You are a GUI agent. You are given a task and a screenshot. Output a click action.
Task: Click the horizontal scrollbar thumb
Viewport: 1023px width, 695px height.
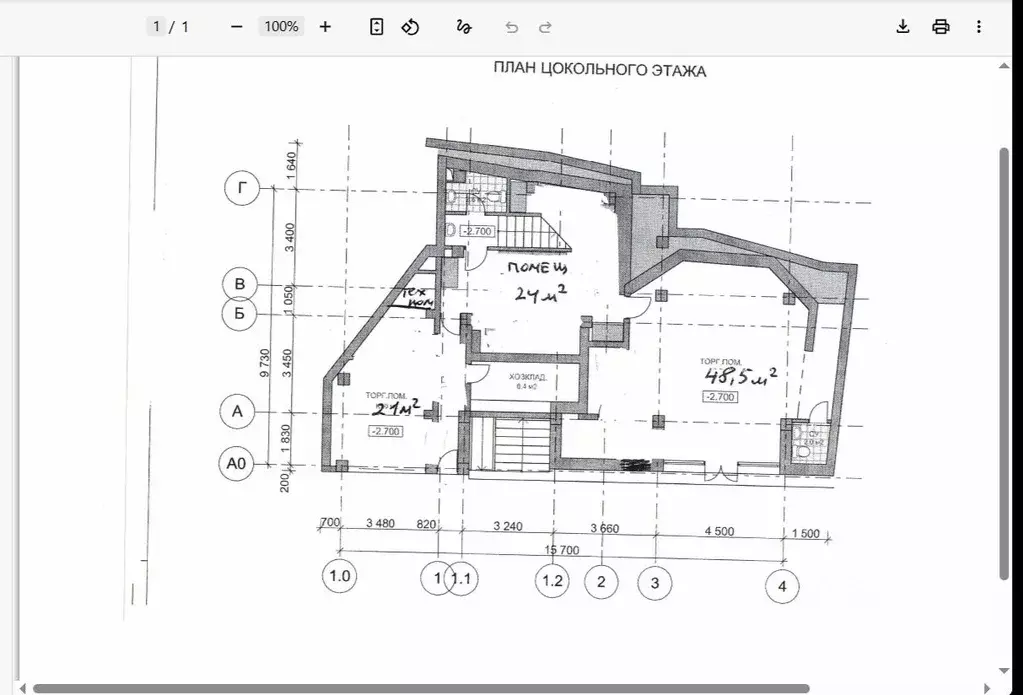421,688
